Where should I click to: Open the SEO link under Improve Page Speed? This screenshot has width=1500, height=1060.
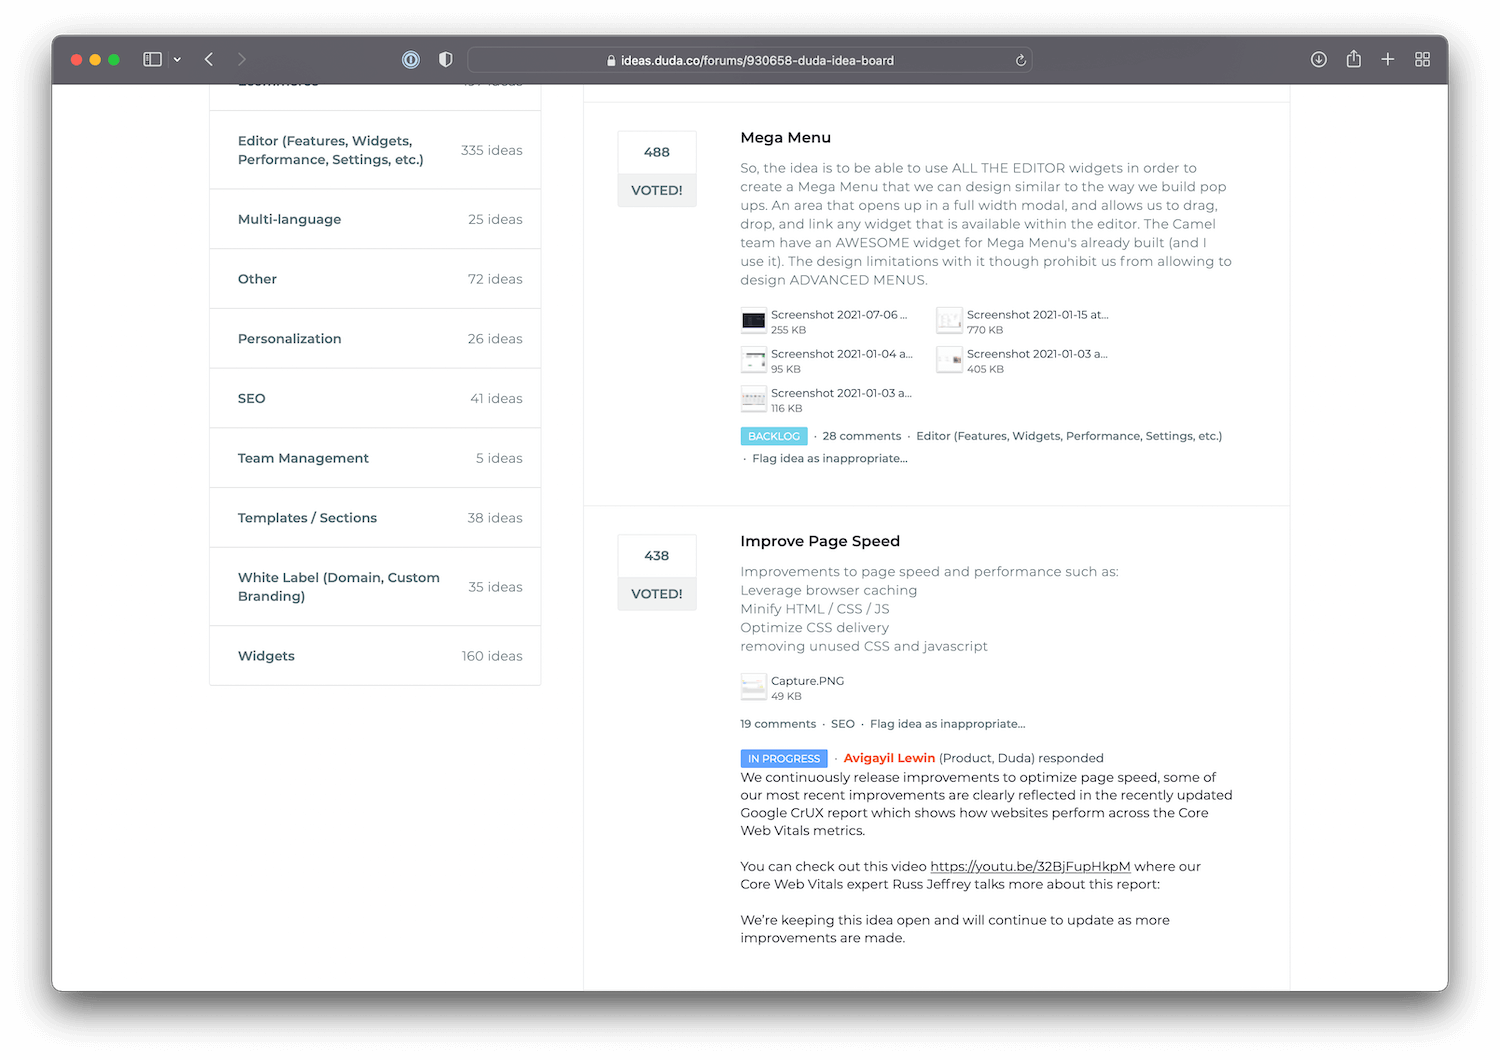pyautogui.click(x=843, y=724)
